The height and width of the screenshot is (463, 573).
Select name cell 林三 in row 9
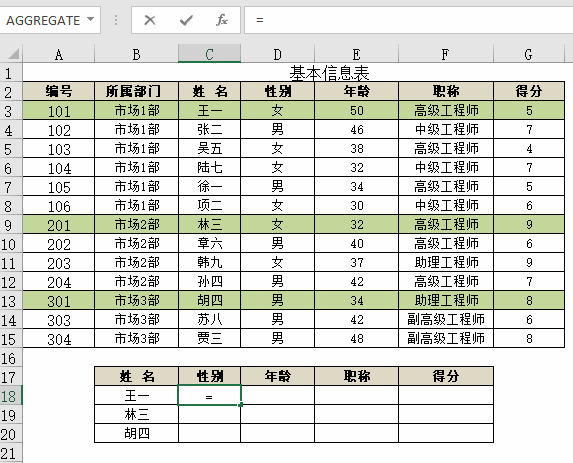(209, 224)
